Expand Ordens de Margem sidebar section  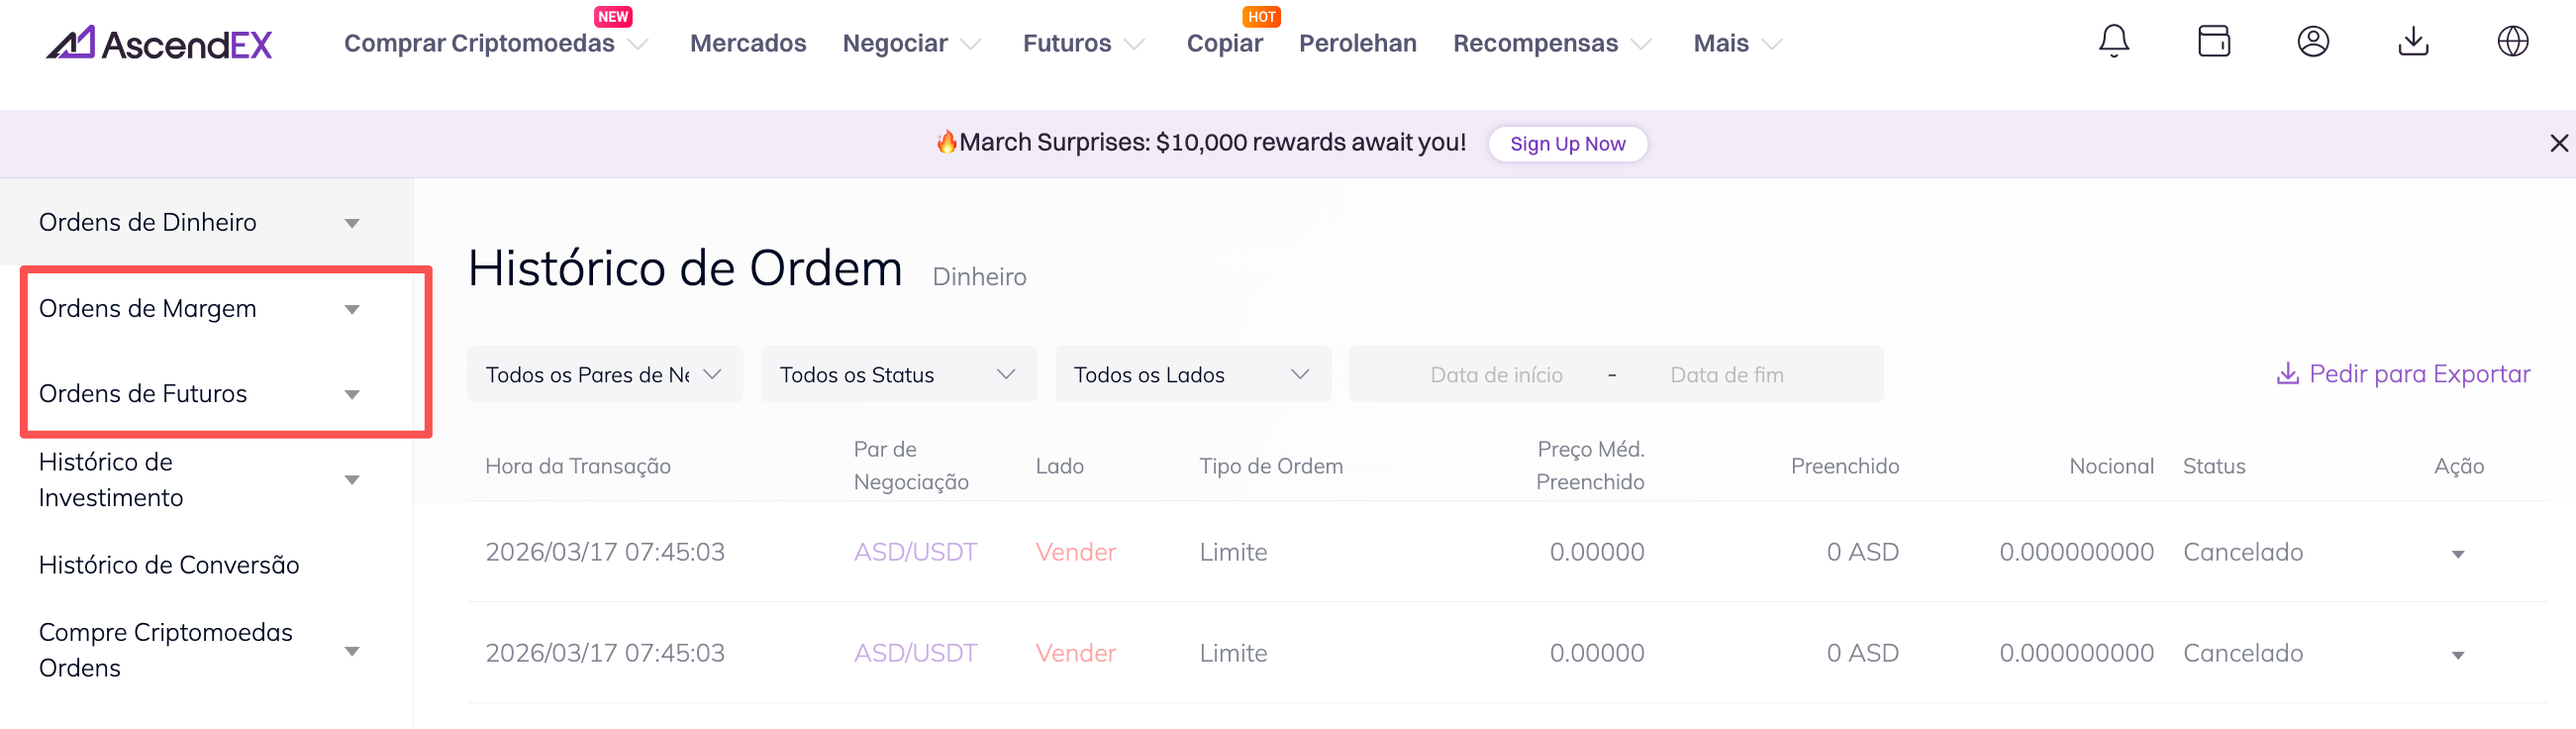[x=351, y=309]
